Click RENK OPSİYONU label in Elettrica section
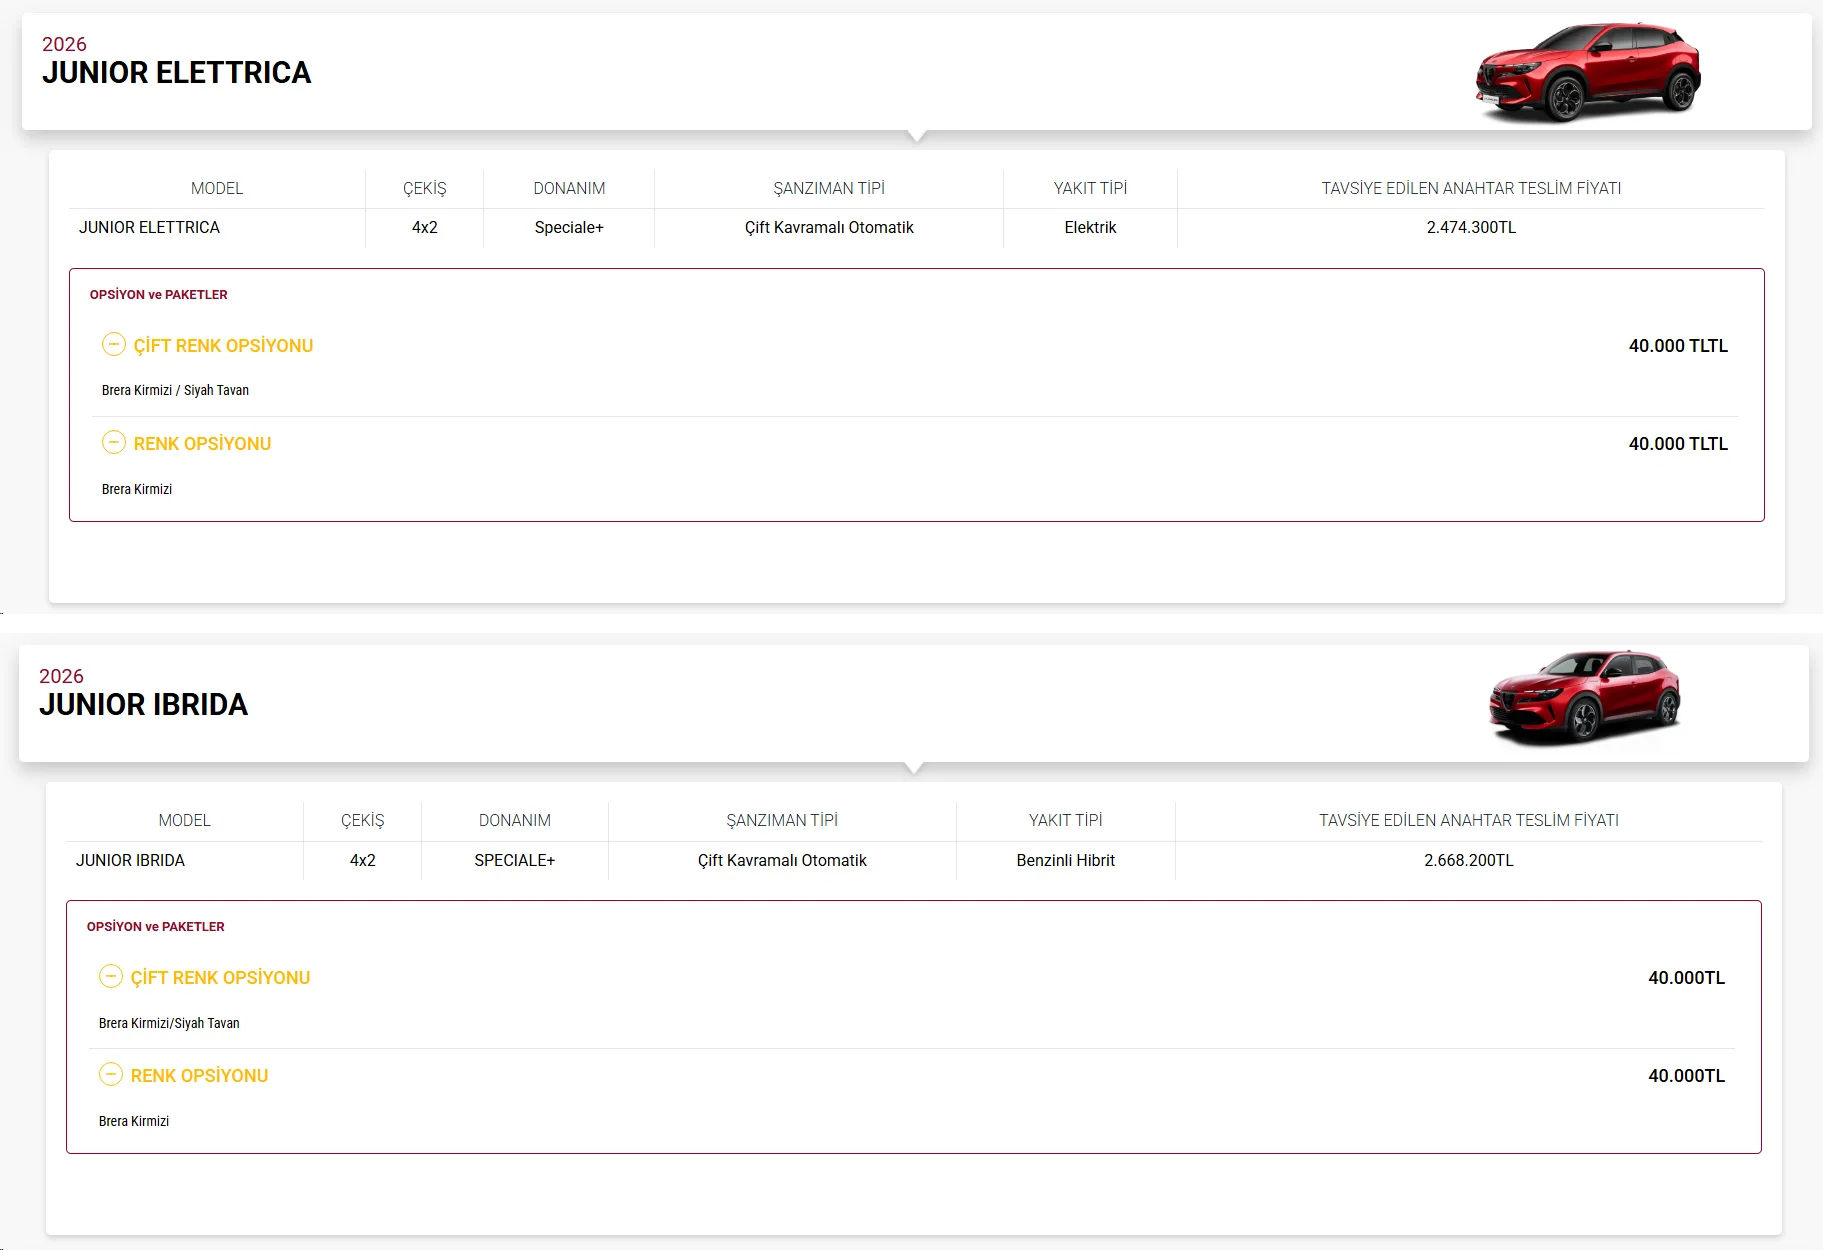 tap(202, 444)
